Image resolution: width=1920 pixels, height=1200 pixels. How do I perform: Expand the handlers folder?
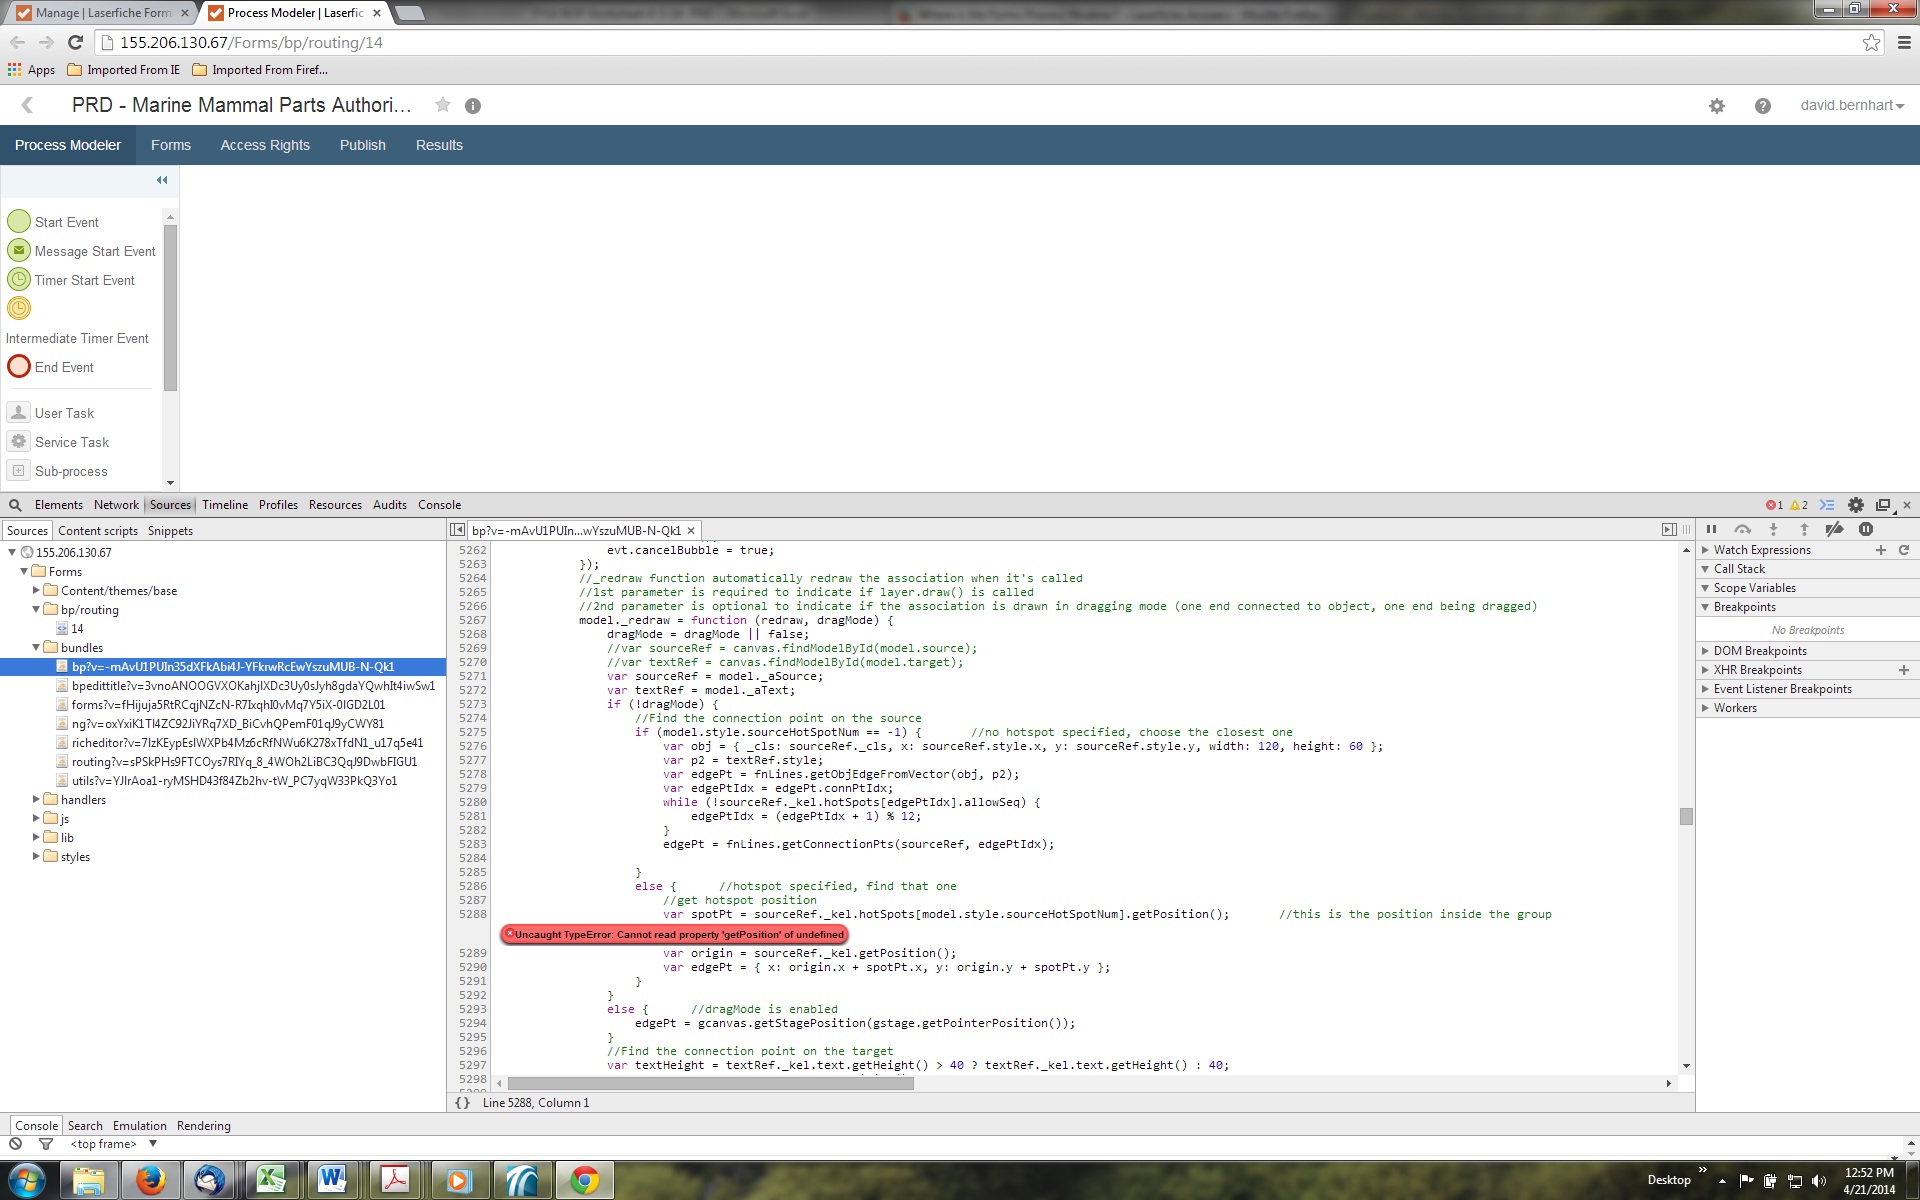36,800
